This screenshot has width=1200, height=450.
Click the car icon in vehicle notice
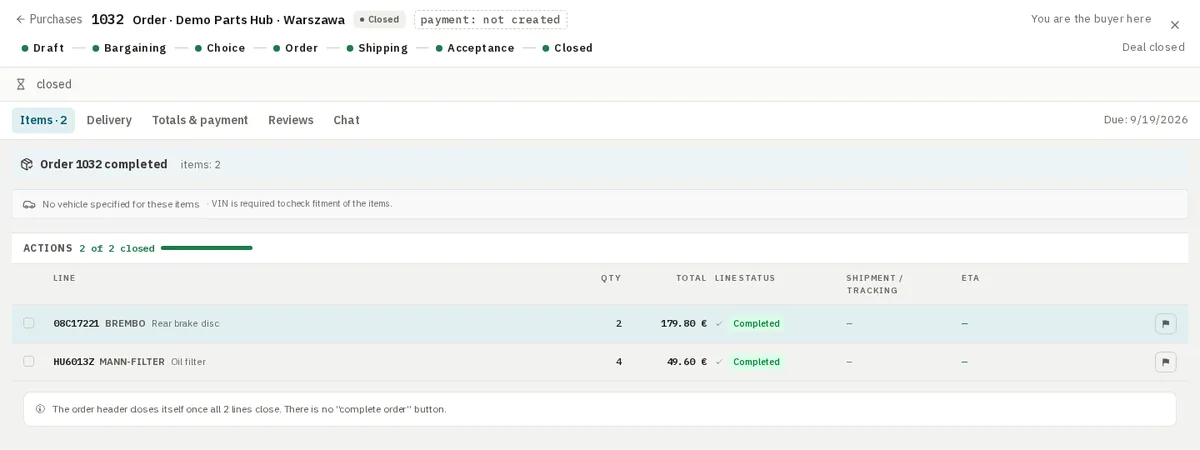tap(29, 204)
